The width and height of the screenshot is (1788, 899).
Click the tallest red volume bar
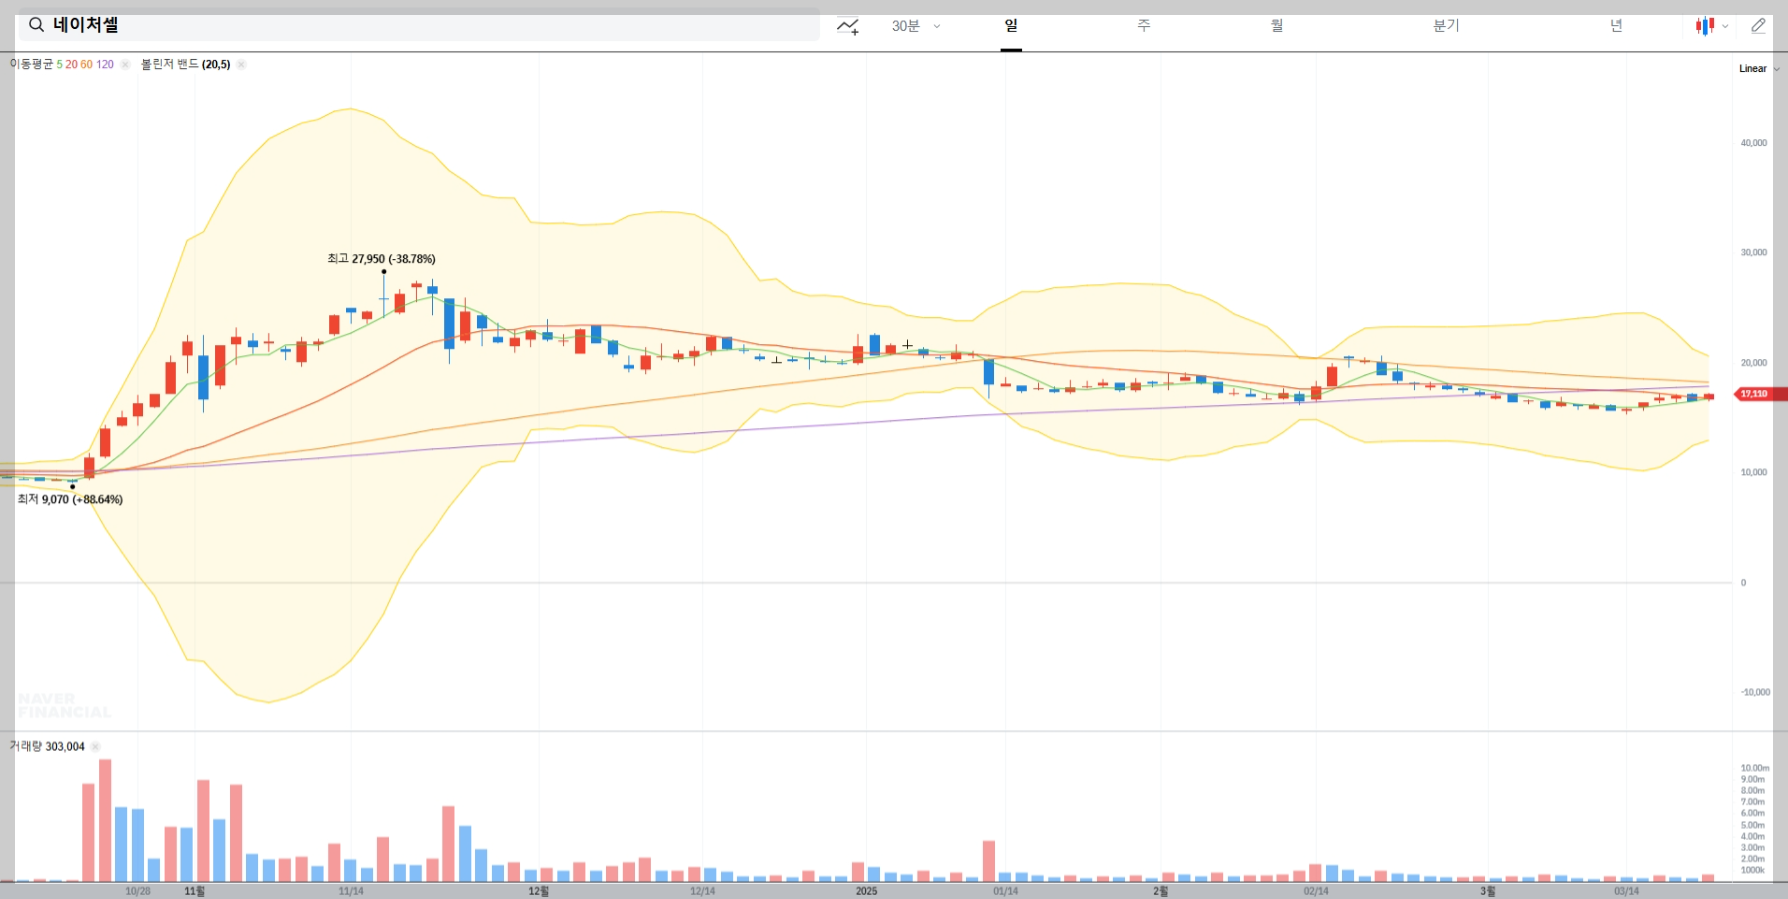click(x=105, y=821)
